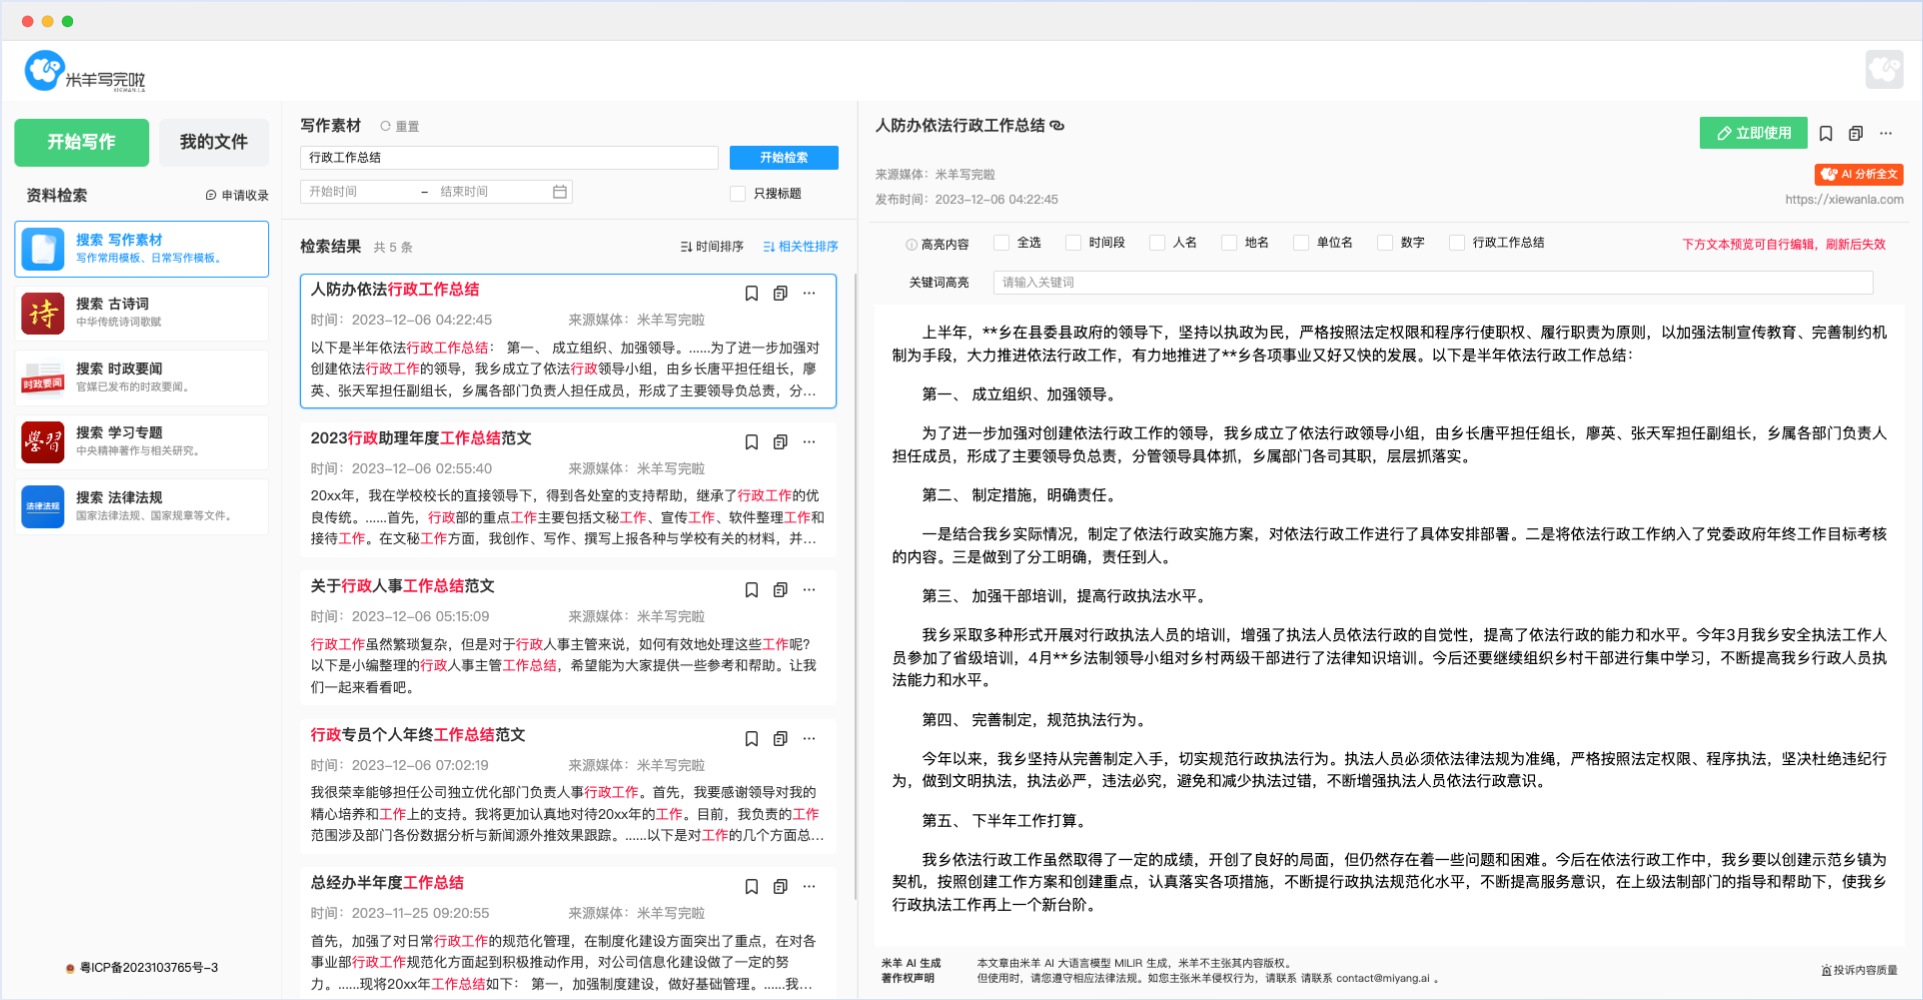Click the 搜索 学习专题 icon
Screen dimensions: 1923x1000
tap(43, 442)
